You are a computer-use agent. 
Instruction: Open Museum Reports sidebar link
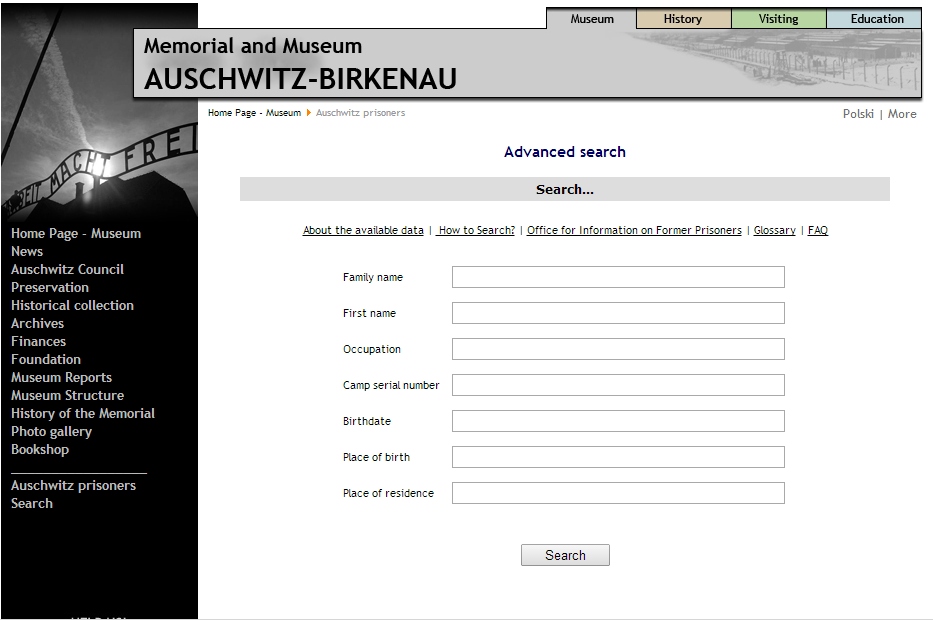tap(61, 377)
